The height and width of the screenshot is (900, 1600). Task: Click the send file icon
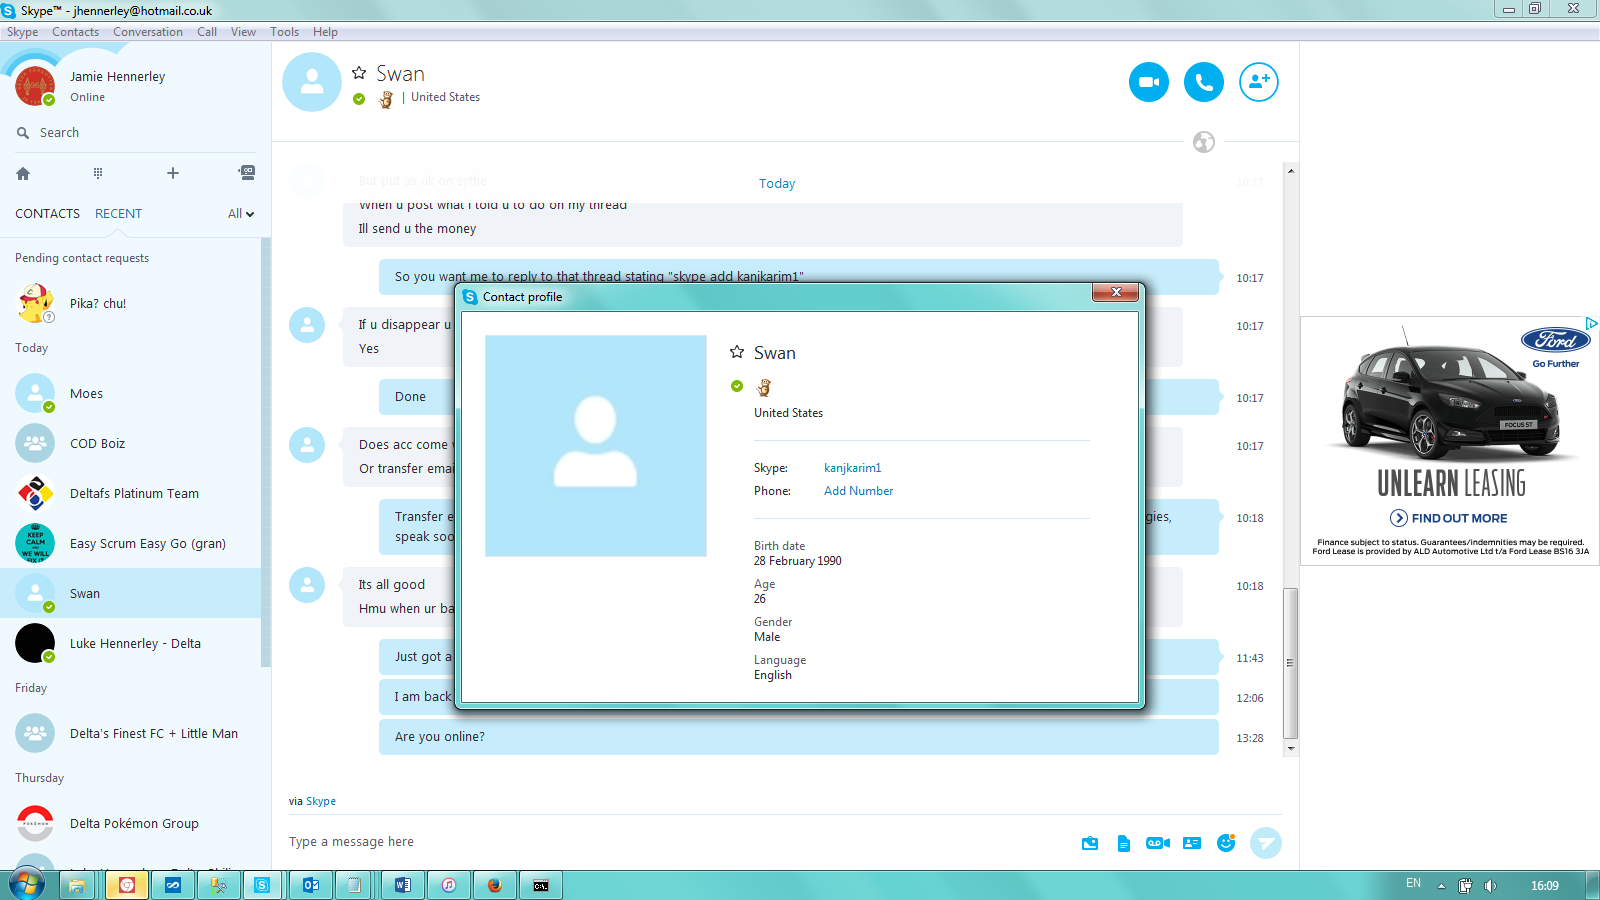(x=1124, y=843)
